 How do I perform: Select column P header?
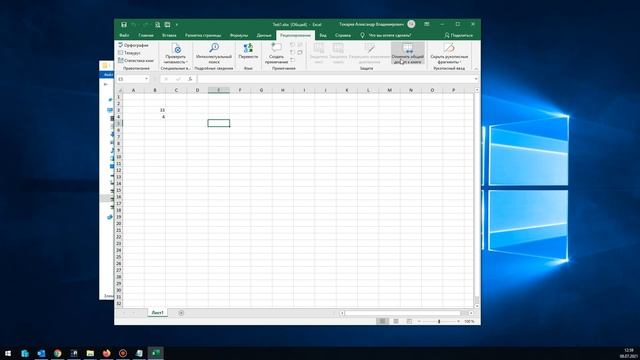453,90
